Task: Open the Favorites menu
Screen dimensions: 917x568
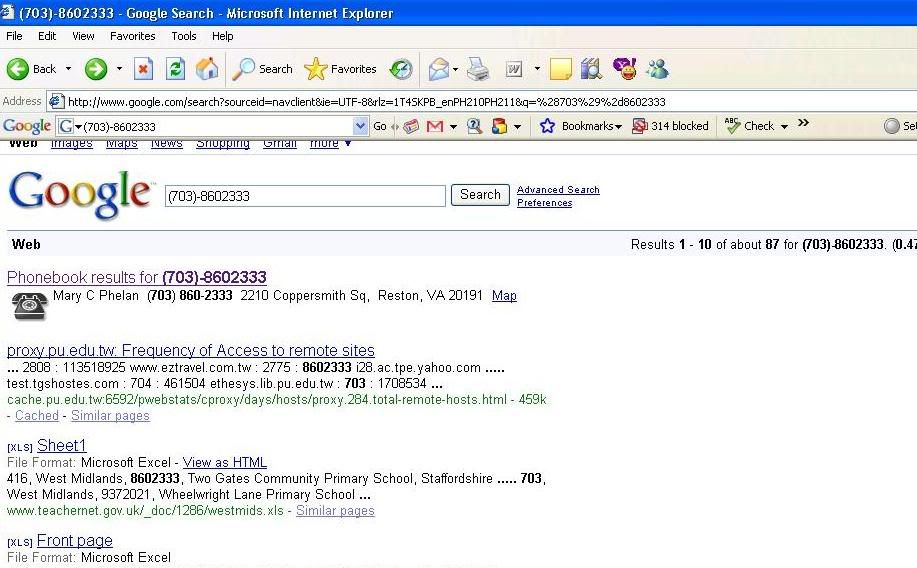Action: click(x=132, y=36)
